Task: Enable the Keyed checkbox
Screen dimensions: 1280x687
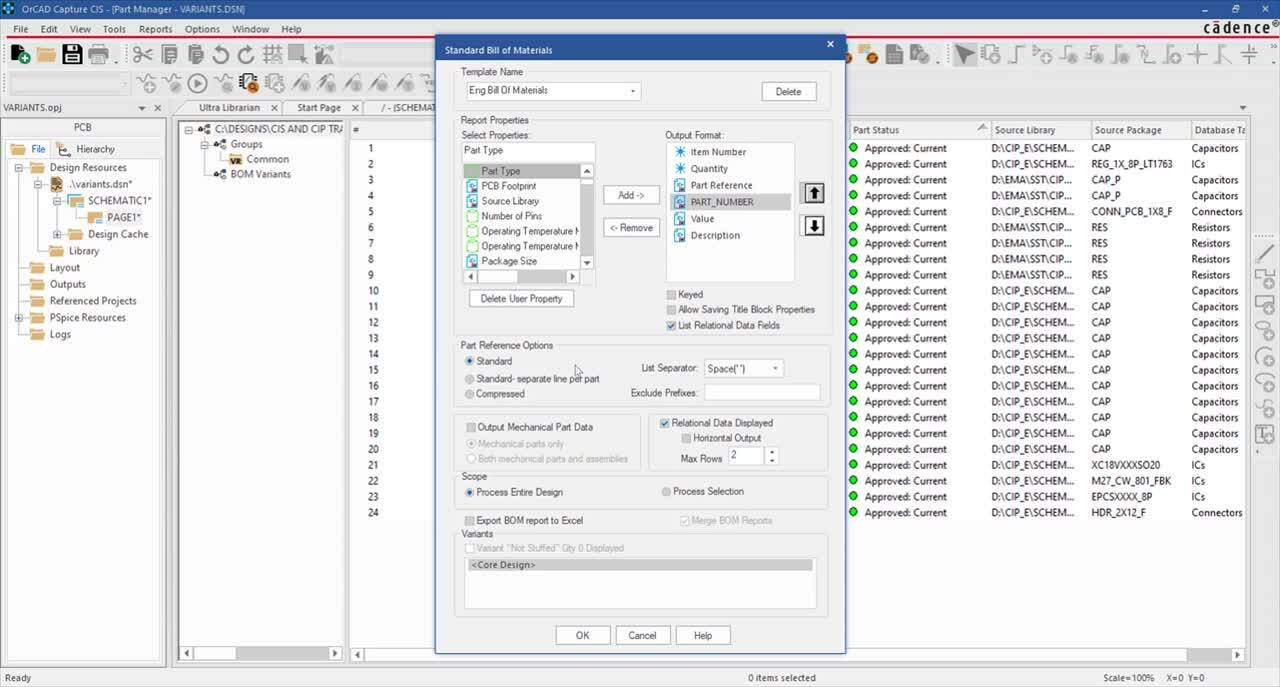Action: pos(671,295)
